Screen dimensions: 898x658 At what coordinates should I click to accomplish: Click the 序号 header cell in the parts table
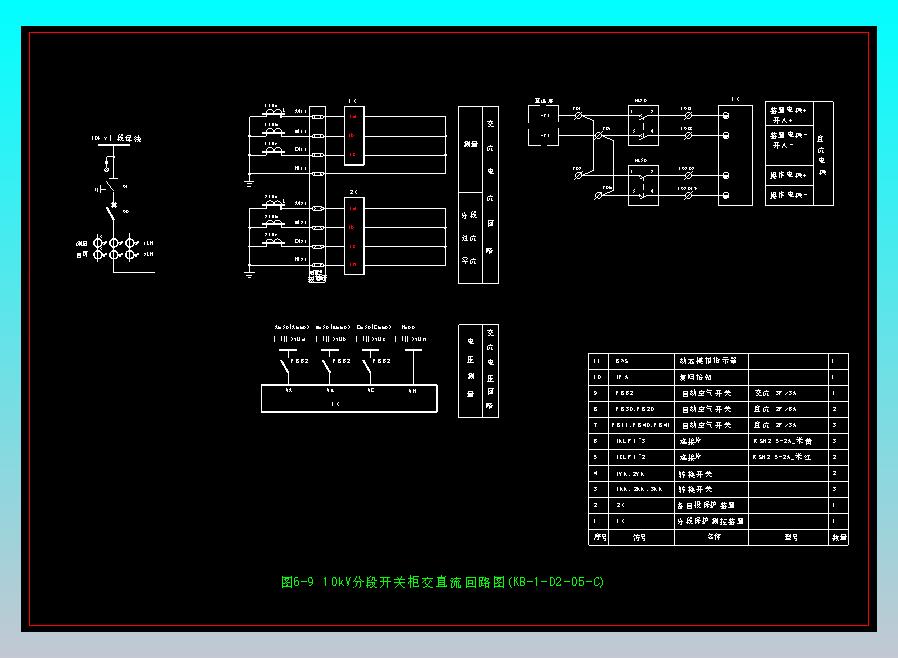[x=598, y=537]
